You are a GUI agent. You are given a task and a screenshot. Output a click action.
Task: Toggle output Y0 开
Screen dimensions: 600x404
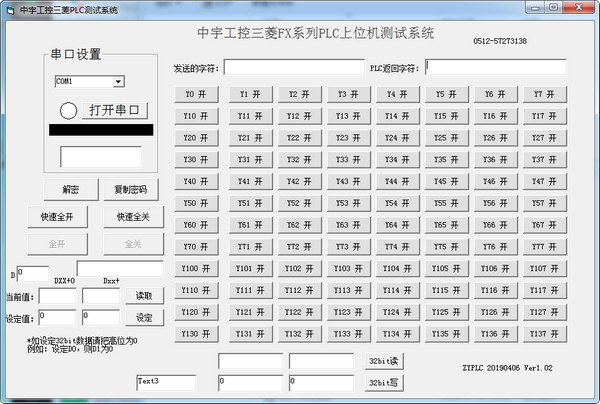click(x=196, y=94)
